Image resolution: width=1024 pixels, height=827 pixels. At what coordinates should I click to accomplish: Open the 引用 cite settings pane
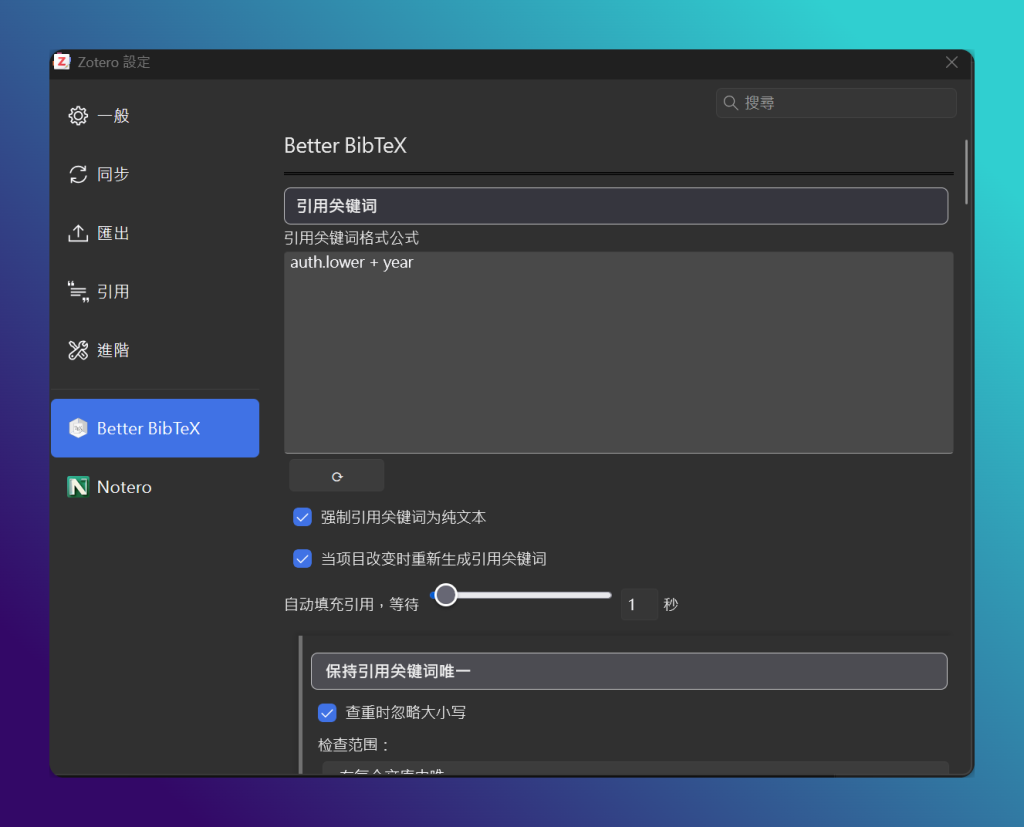tap(155, 291)
